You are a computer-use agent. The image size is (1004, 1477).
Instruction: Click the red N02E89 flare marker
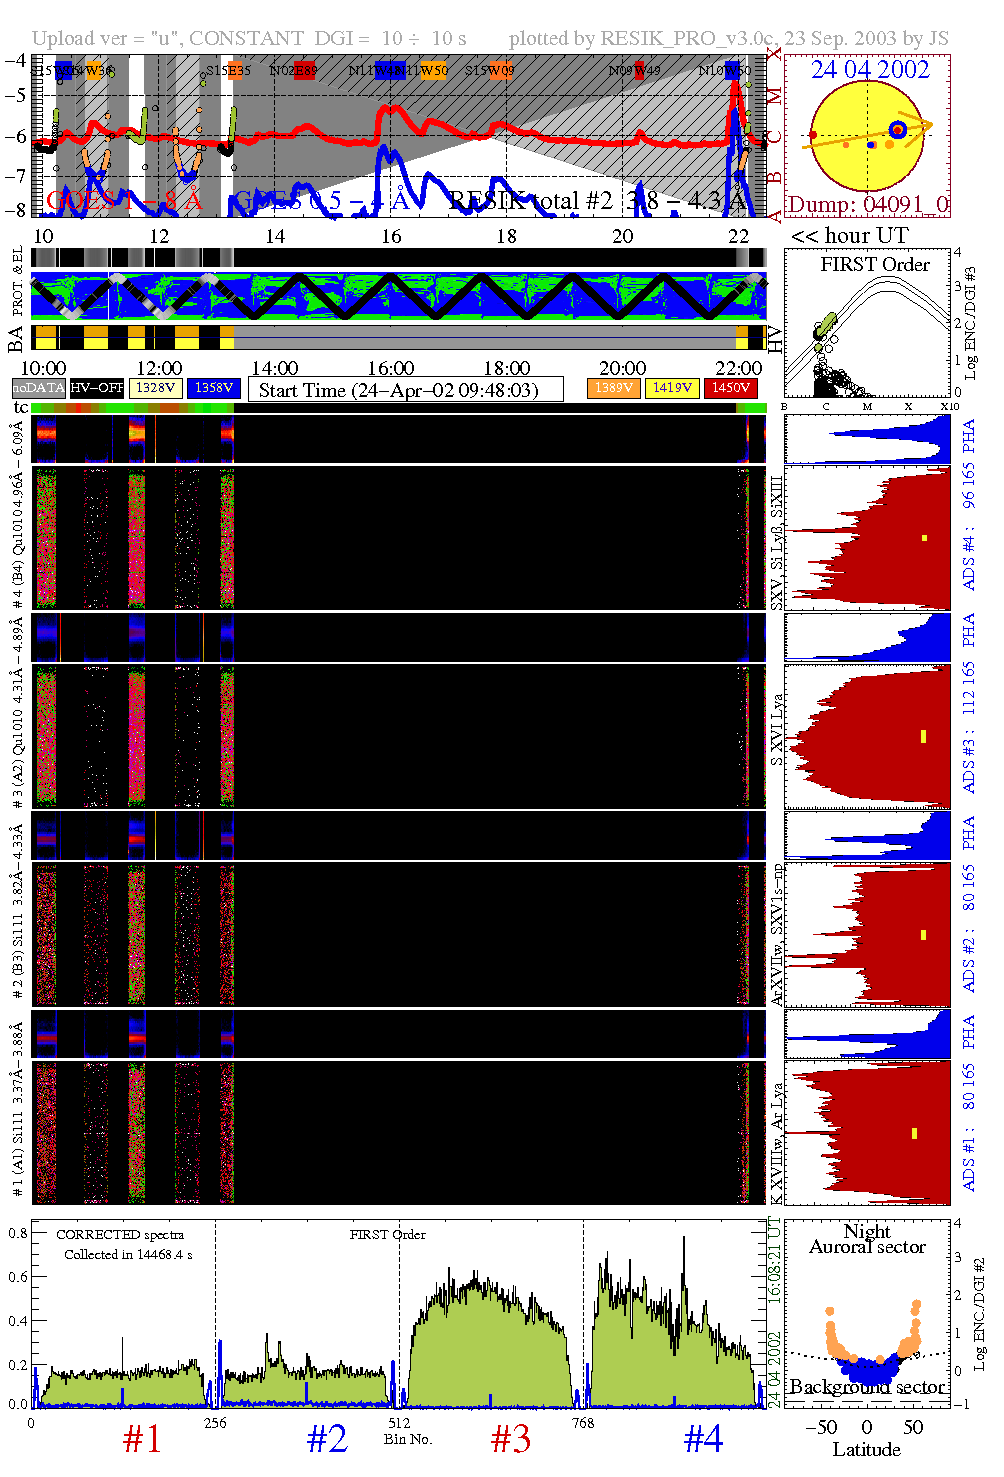pos(304,71)
